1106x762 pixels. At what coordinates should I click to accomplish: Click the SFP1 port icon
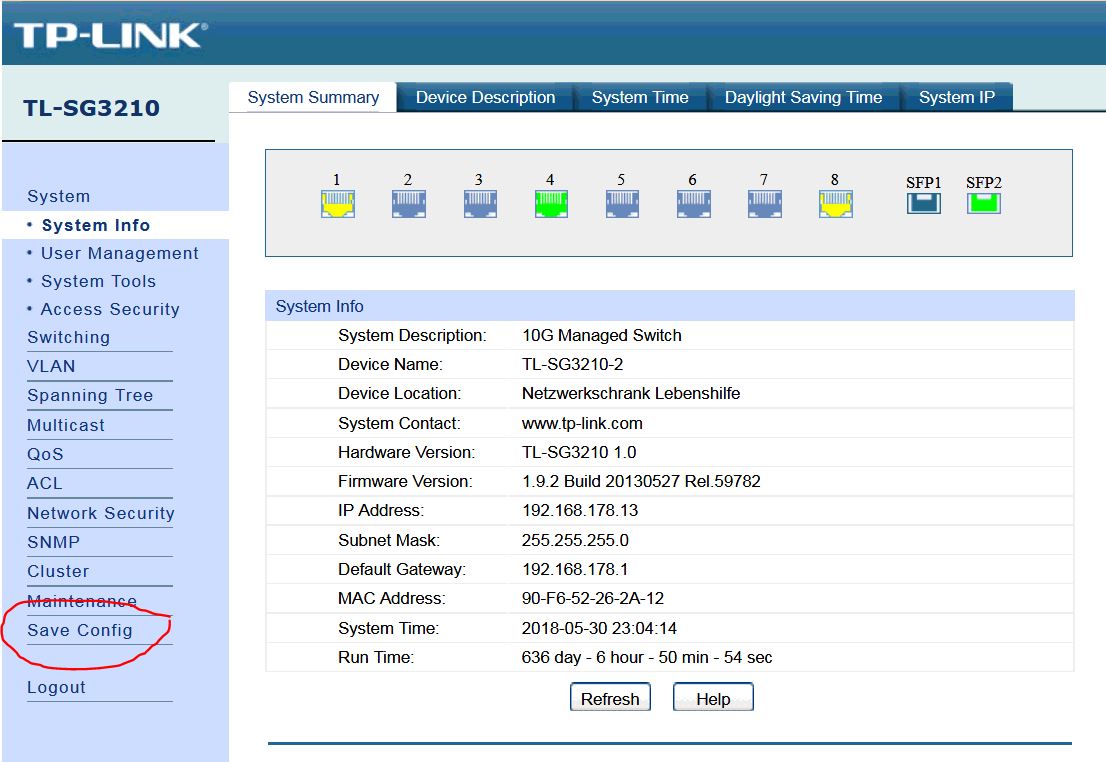(x=924, y=203)
